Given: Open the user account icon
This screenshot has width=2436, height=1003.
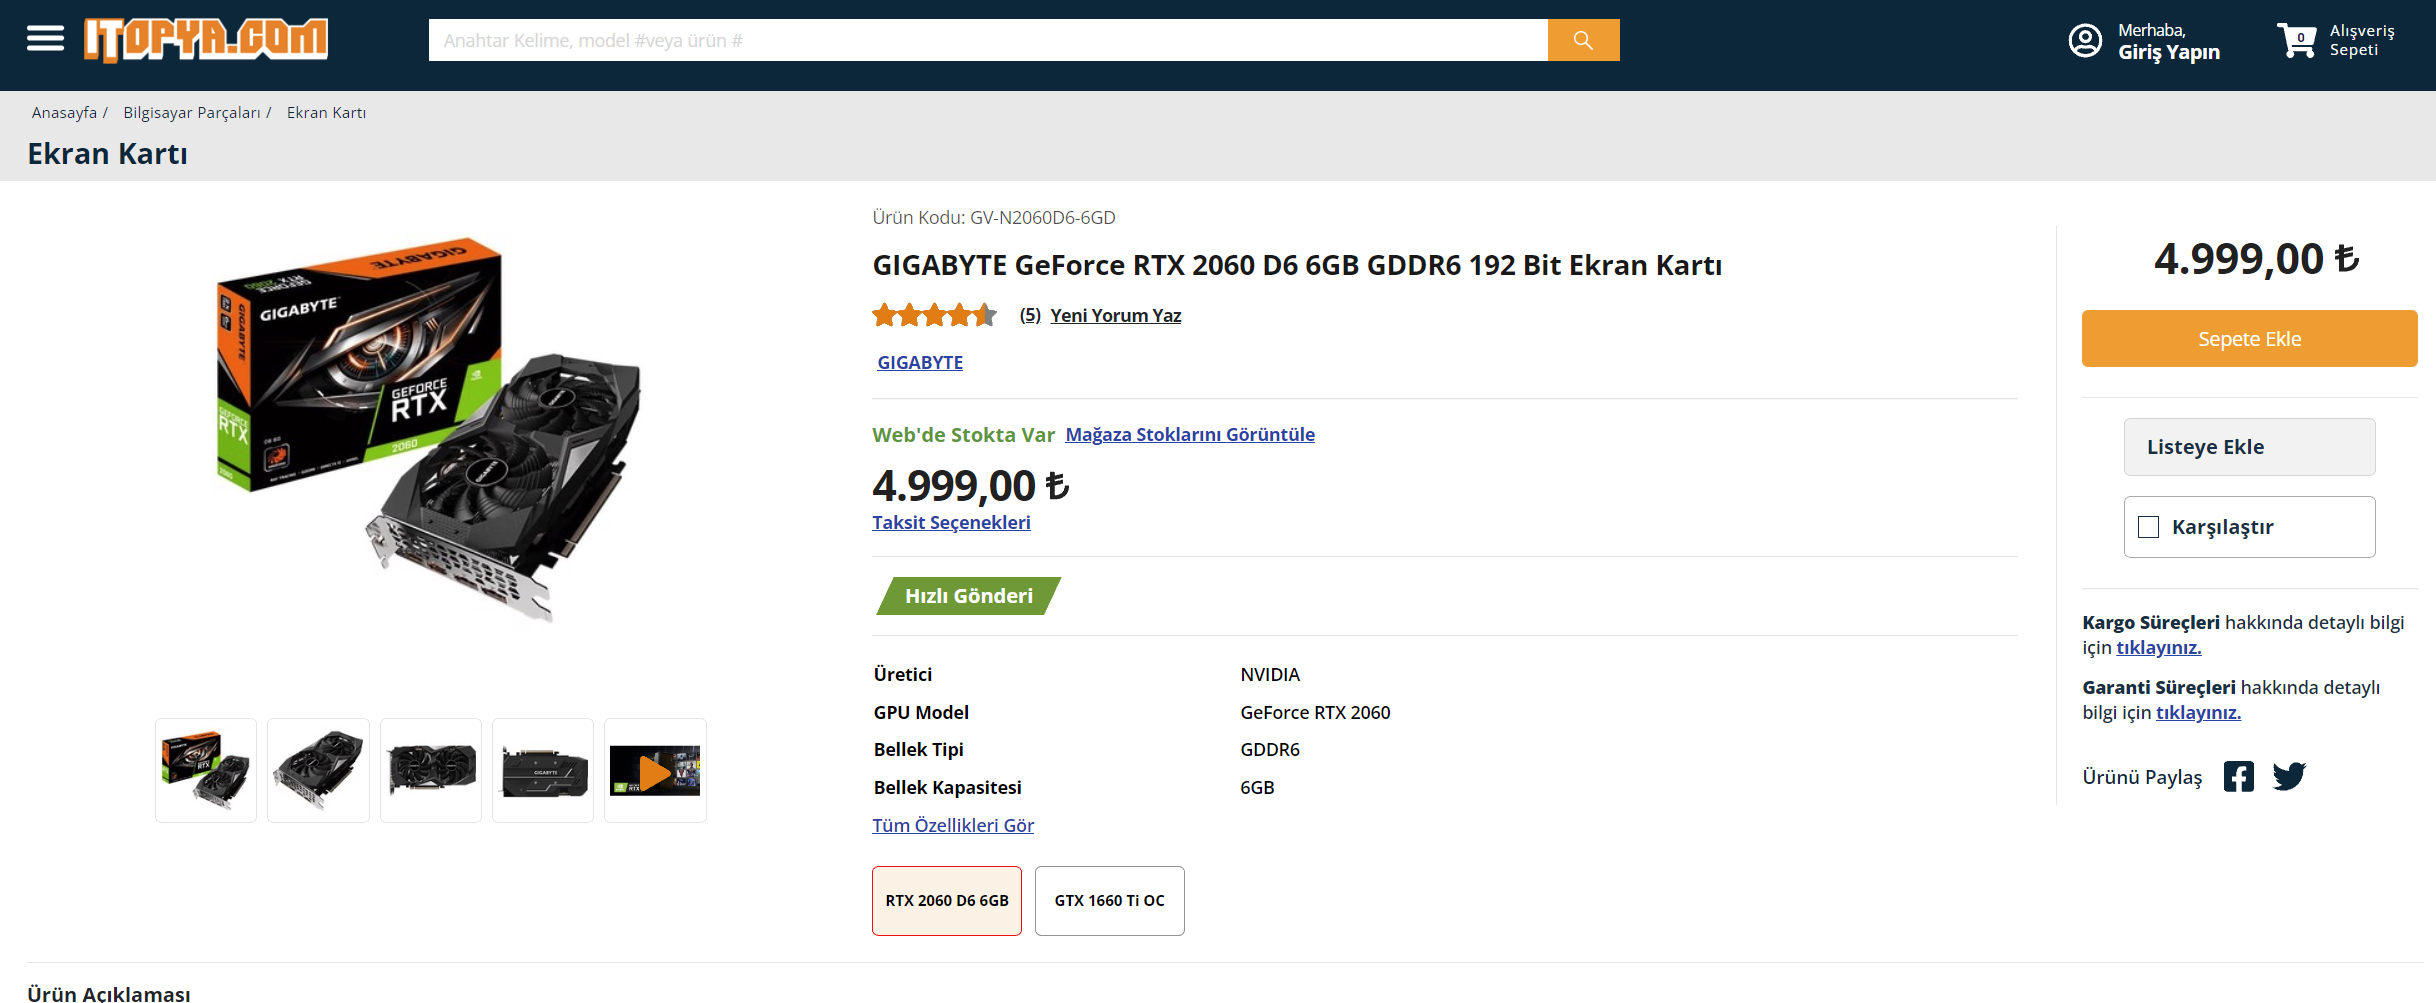Looking at the screenshot, I should [x=2085, y=41].
